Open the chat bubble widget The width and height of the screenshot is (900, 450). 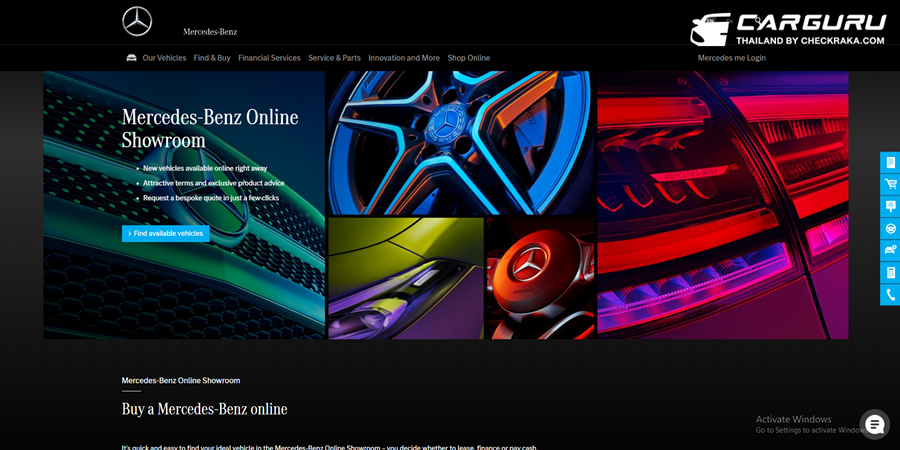(874, 424)
